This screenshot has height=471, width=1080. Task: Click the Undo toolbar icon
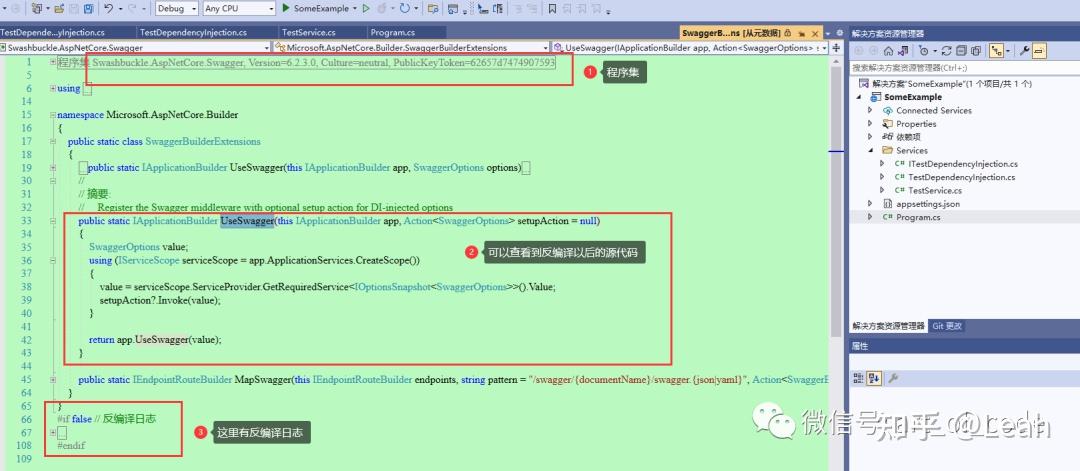coord(108,8)
